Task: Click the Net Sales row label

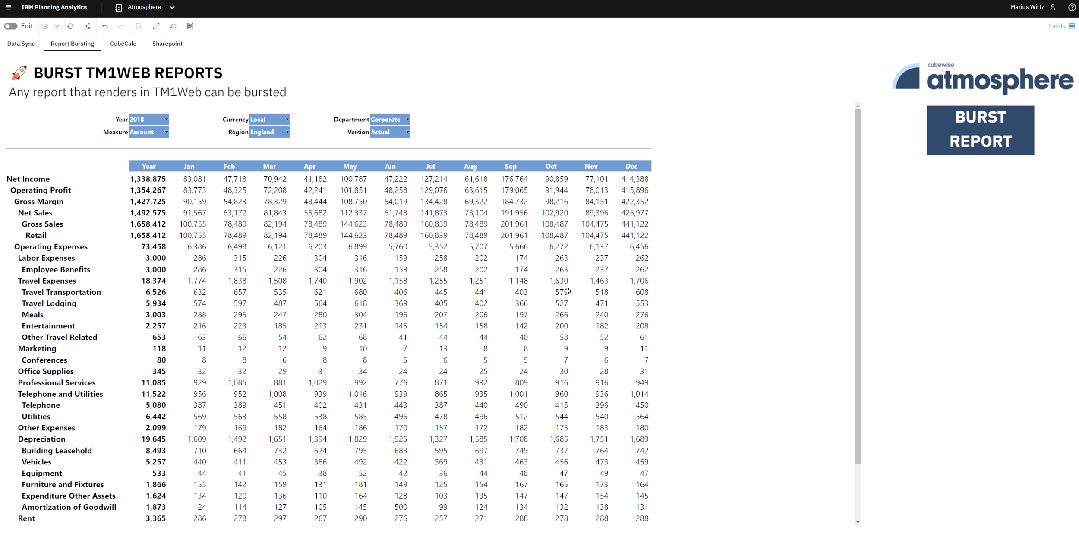Action: pyautogui.click(x=35, y=213)
